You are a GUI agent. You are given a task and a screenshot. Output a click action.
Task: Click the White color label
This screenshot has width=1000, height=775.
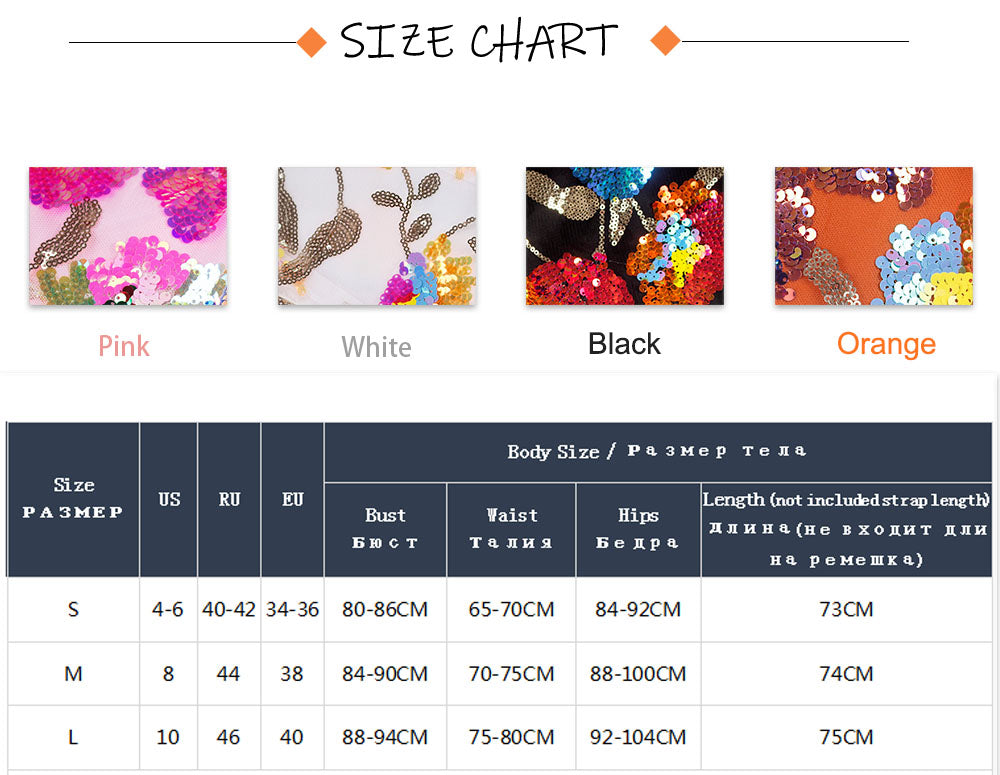pos(376,347)
